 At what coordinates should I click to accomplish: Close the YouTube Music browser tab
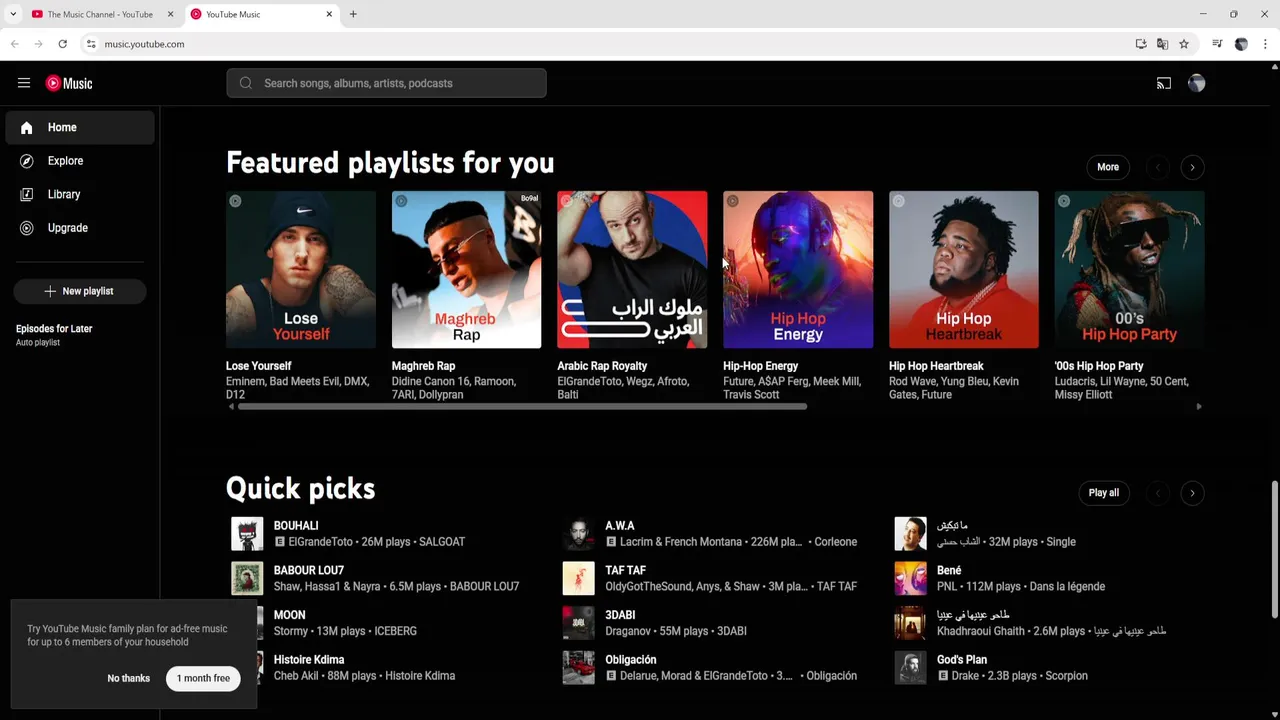tap(329, 14)
